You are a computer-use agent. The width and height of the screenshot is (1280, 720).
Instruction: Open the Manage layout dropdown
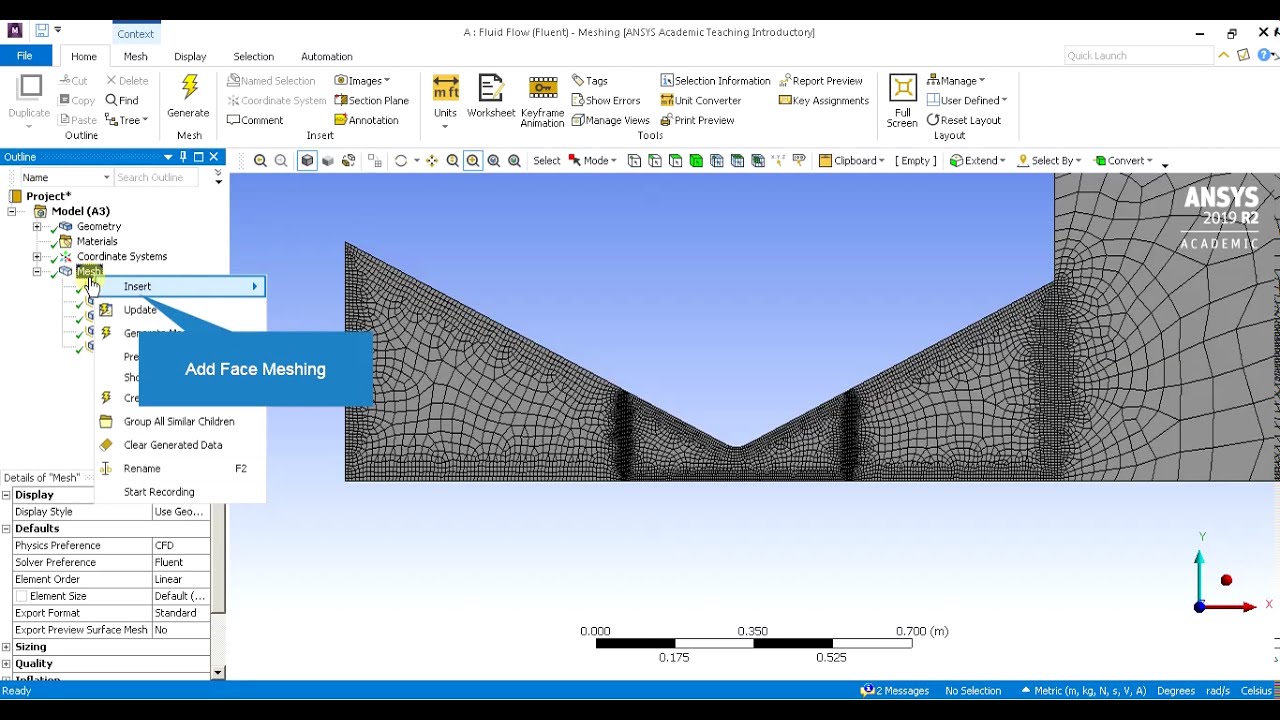[x=956, y=80]
